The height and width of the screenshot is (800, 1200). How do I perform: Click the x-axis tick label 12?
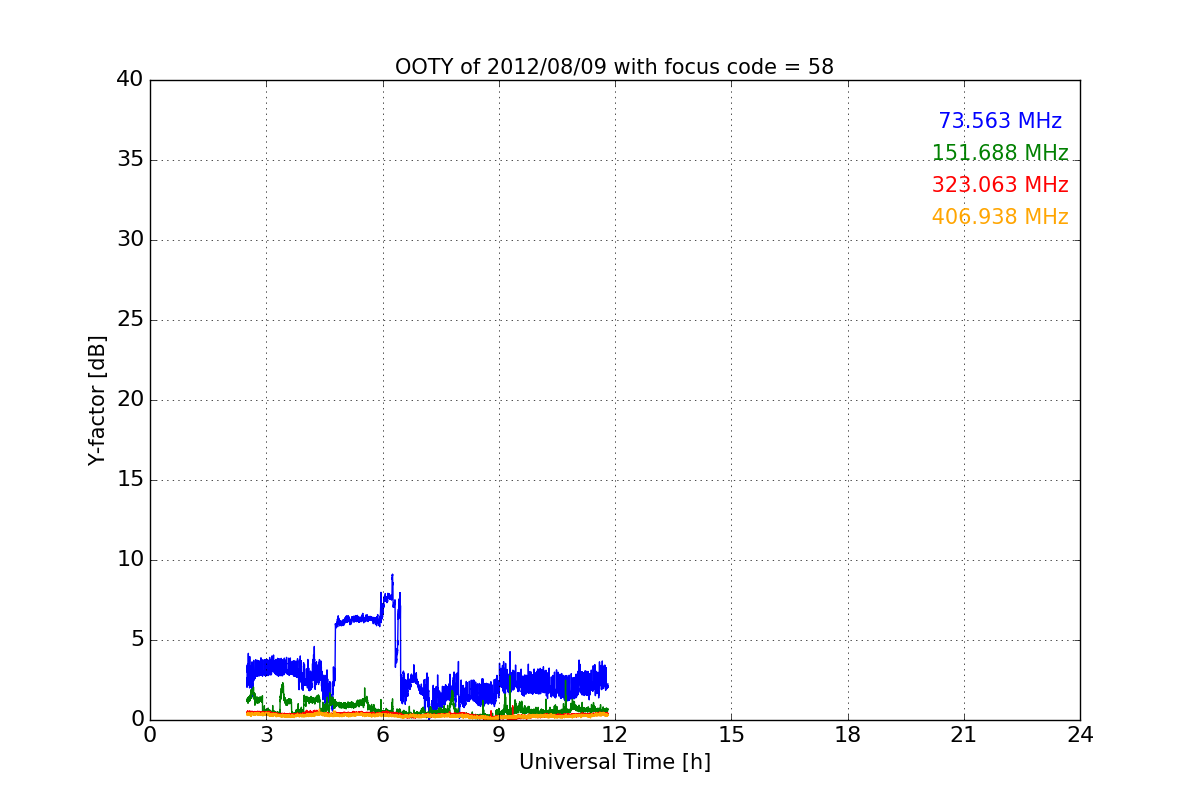[615, 735]
